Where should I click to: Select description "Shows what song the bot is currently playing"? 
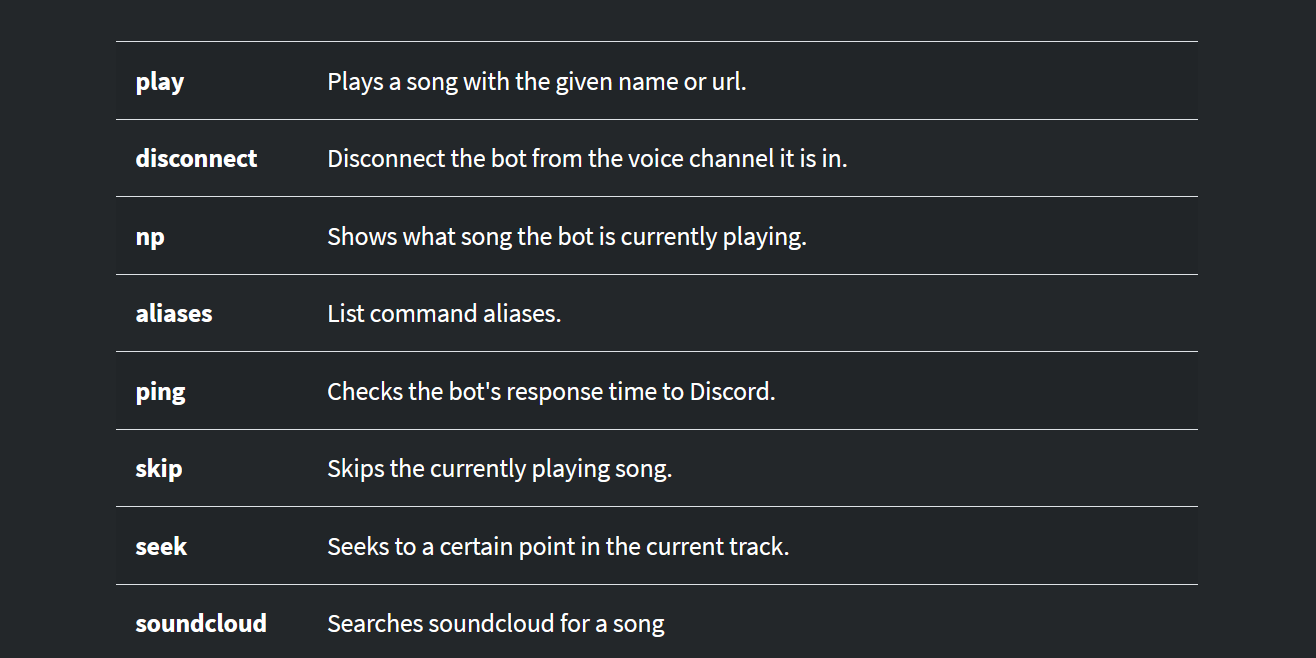click(x=567, y=238)
